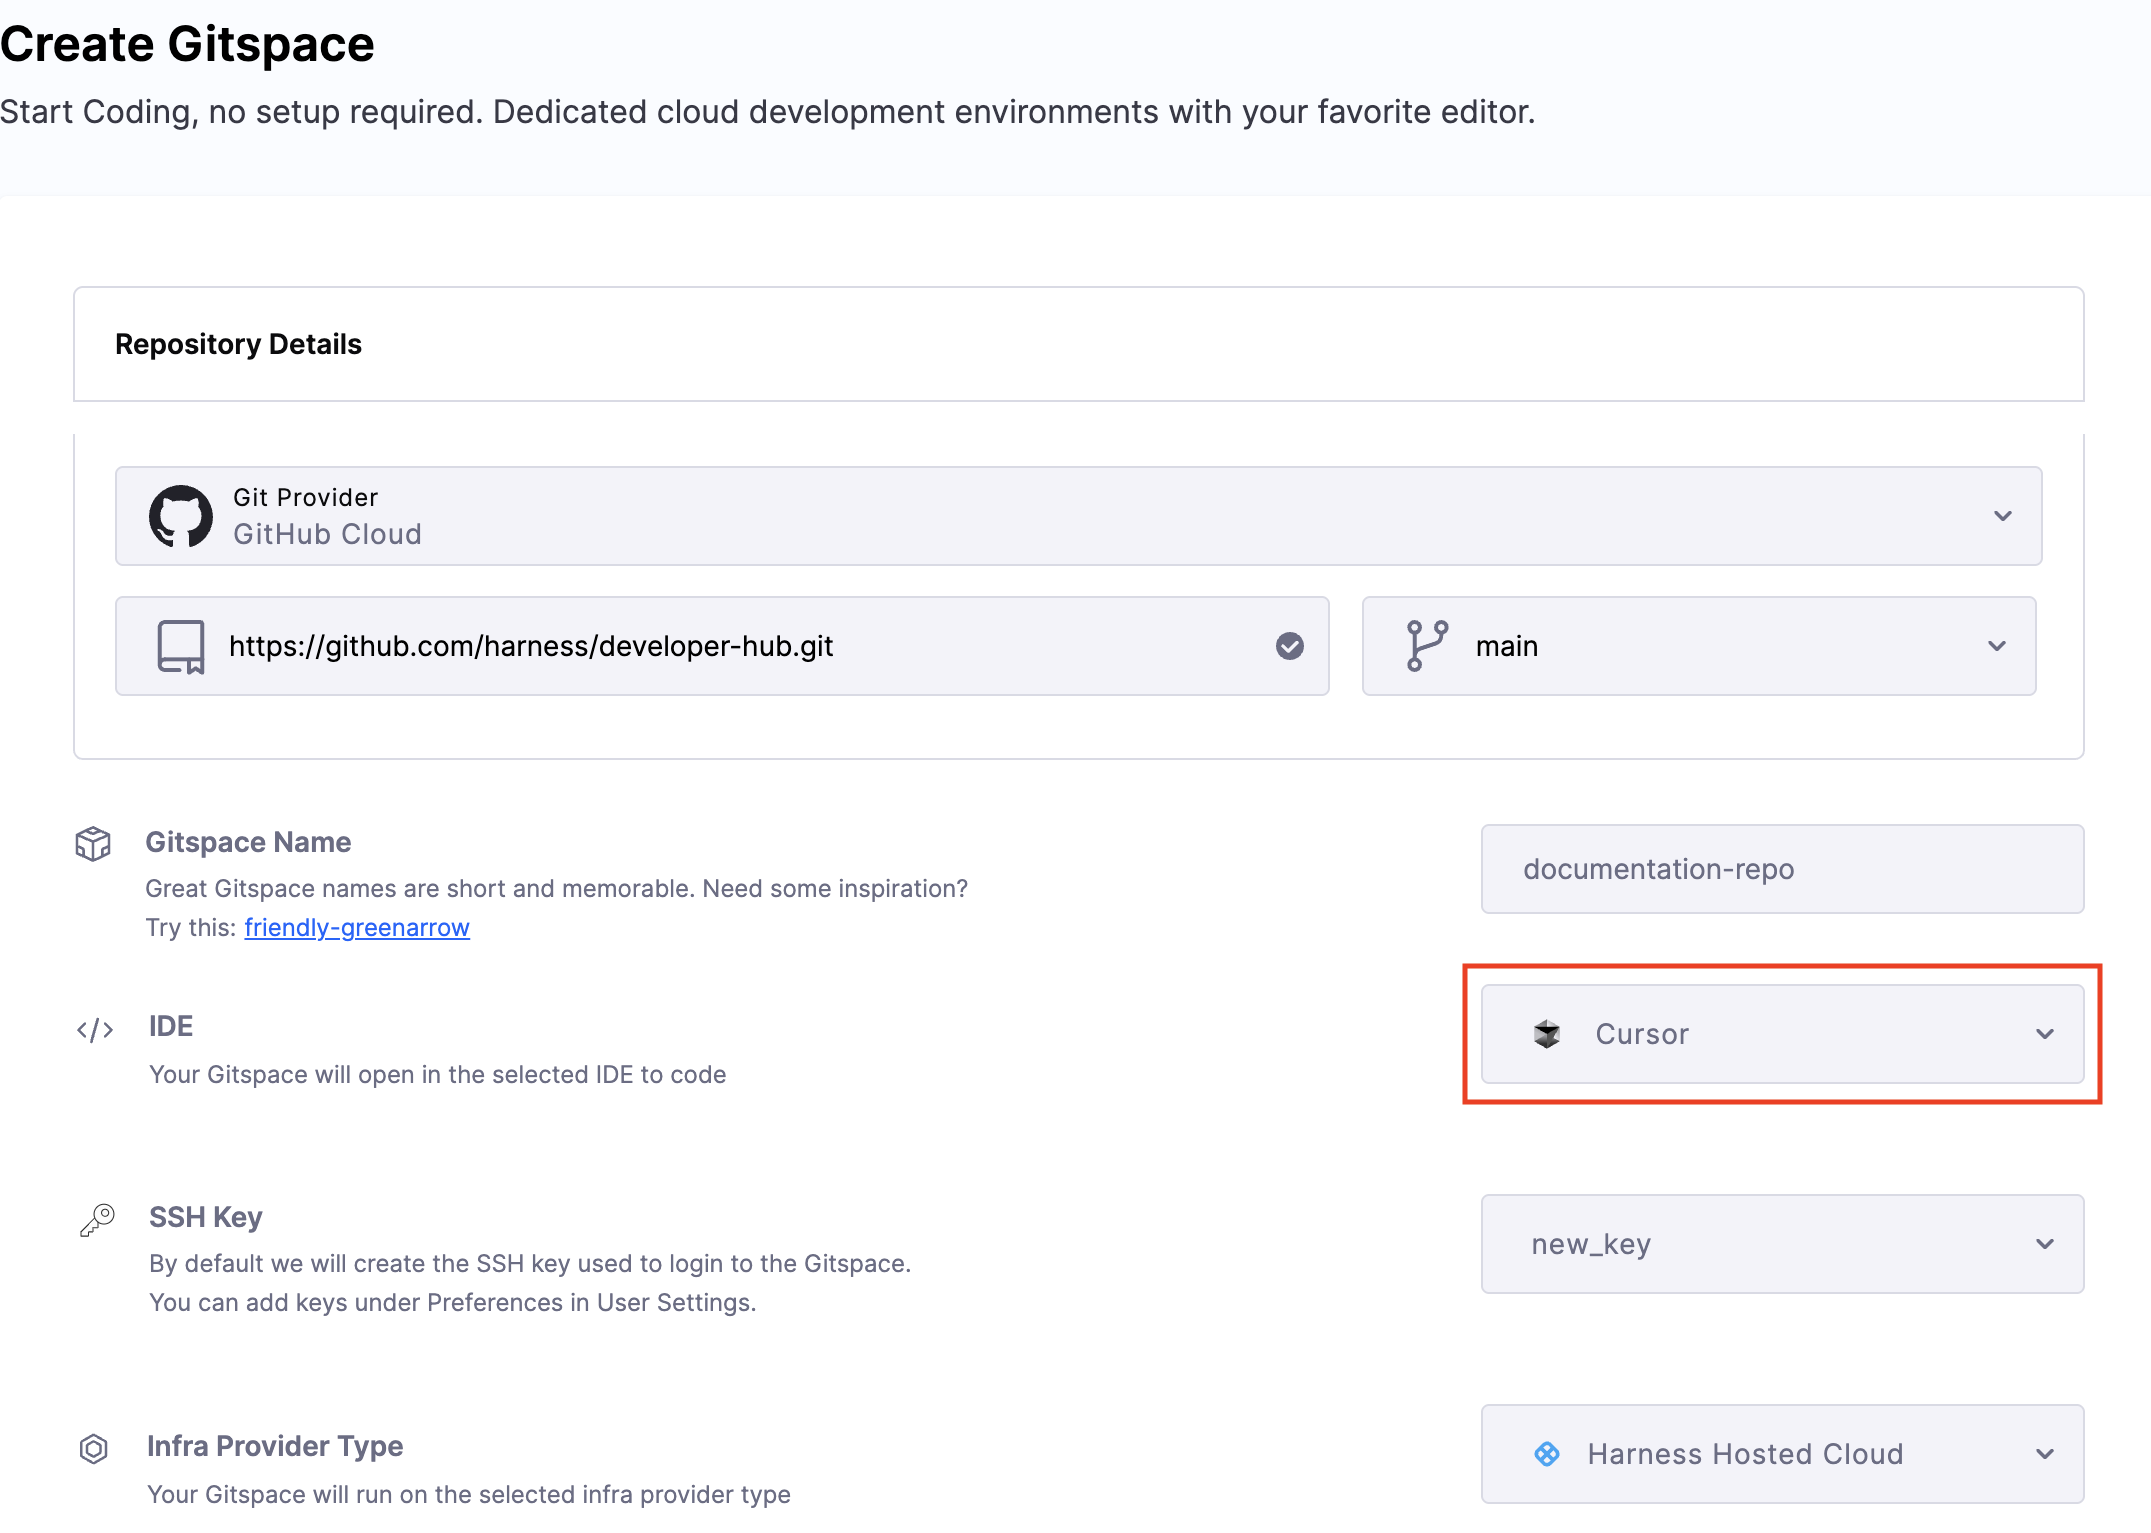Open the Cursor IDE selector dropdown
The width and height of the screenshot is (2151, 1533).
[2044, 1034]
